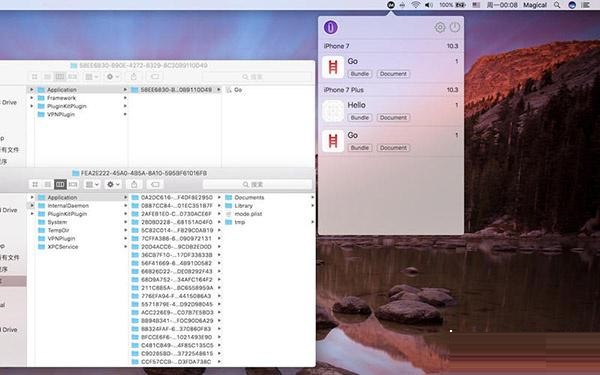The image size is (600, 375).
Task: Click the volume control in the menu bar
Action: 429,5
